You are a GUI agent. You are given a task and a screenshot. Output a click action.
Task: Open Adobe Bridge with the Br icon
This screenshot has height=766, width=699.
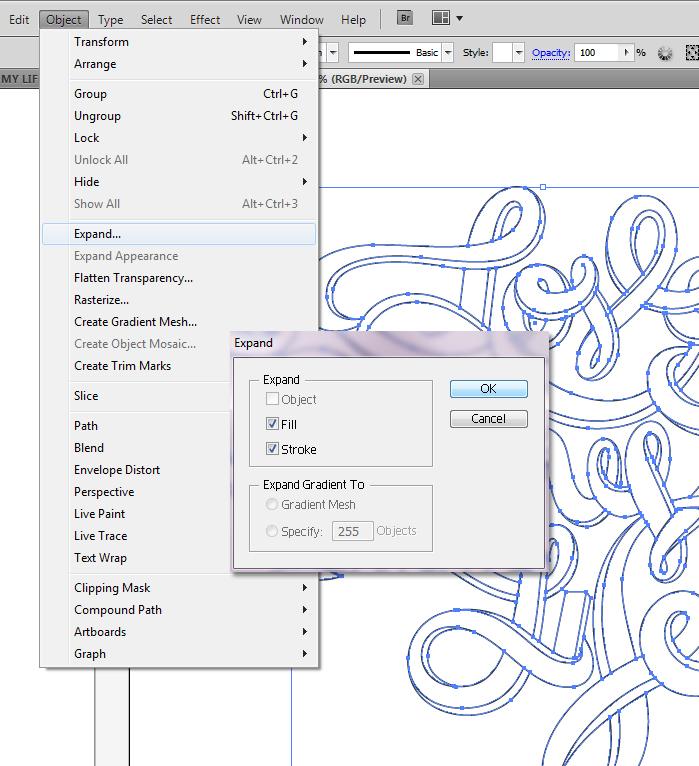[x=405, y=18]
